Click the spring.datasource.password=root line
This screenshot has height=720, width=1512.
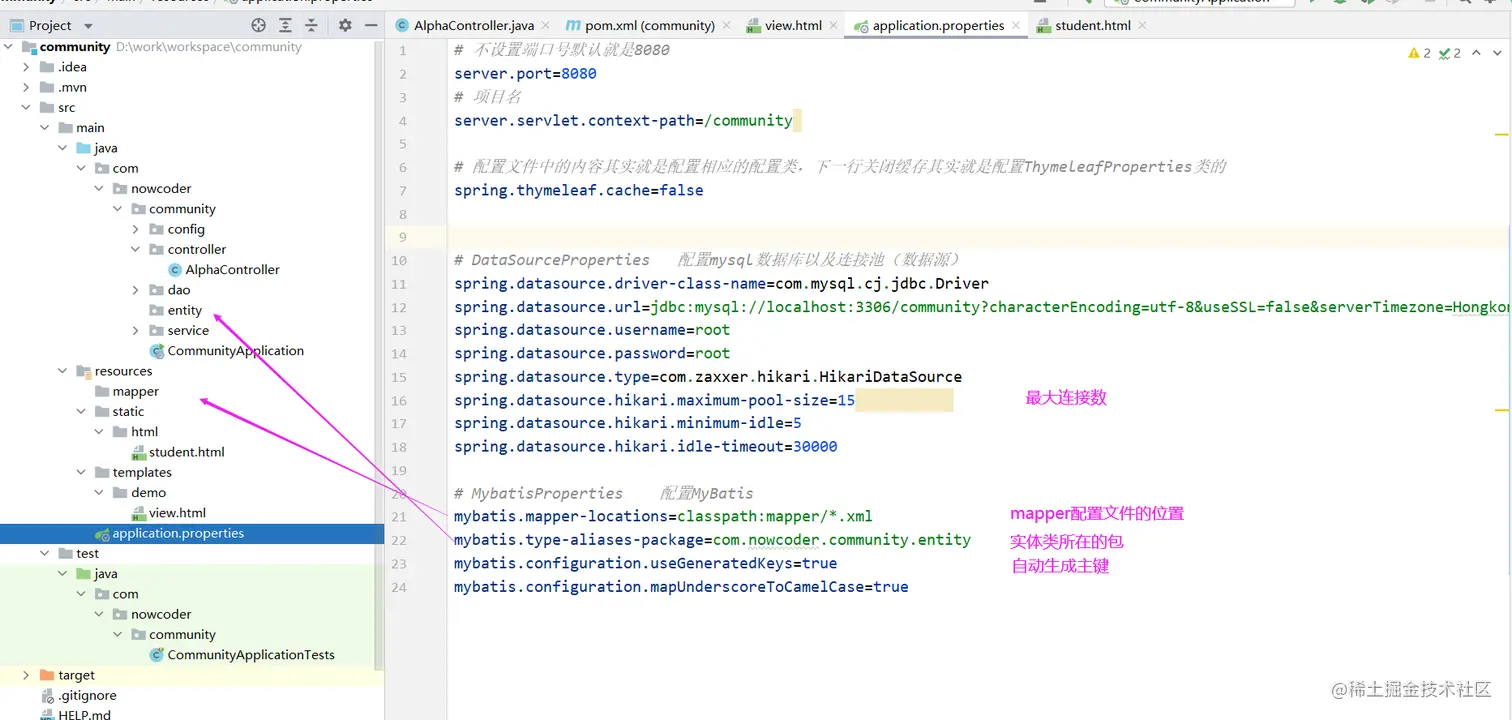(592, 353)
